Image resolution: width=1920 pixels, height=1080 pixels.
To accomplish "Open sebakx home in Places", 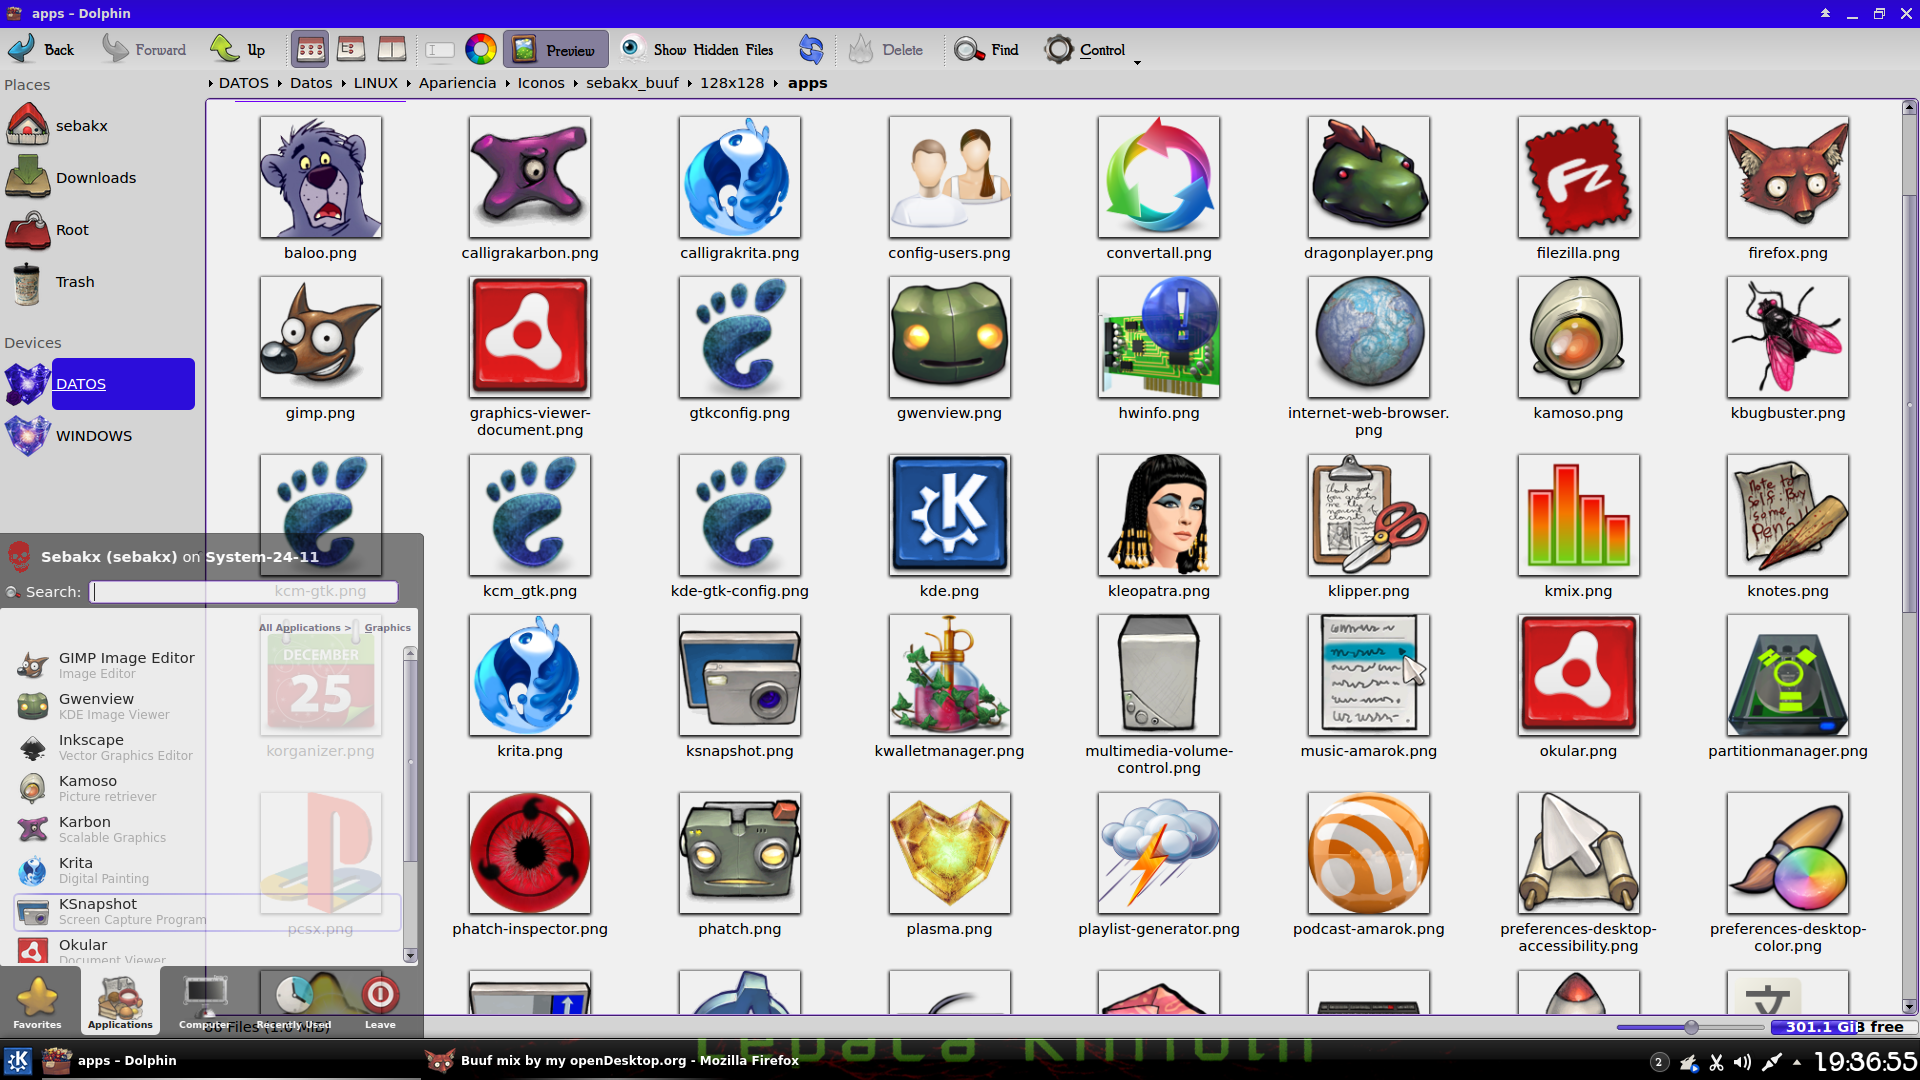I will (99, 126).
